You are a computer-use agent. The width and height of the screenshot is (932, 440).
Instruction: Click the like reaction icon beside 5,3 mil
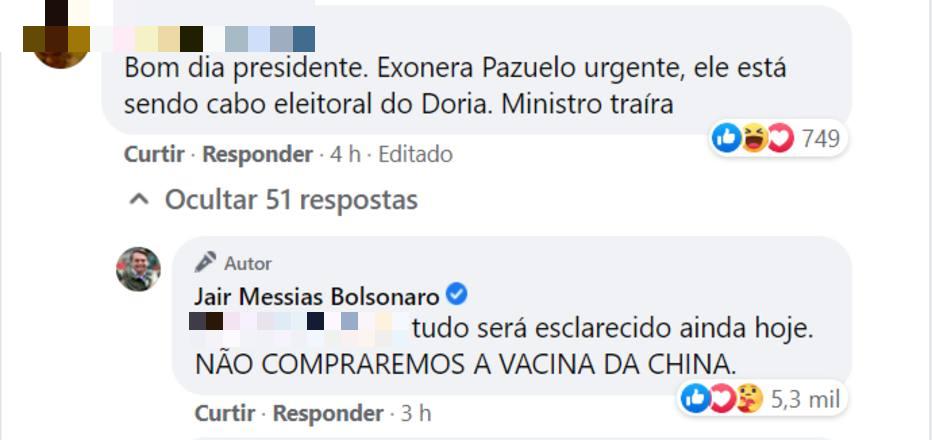[694, 399]
